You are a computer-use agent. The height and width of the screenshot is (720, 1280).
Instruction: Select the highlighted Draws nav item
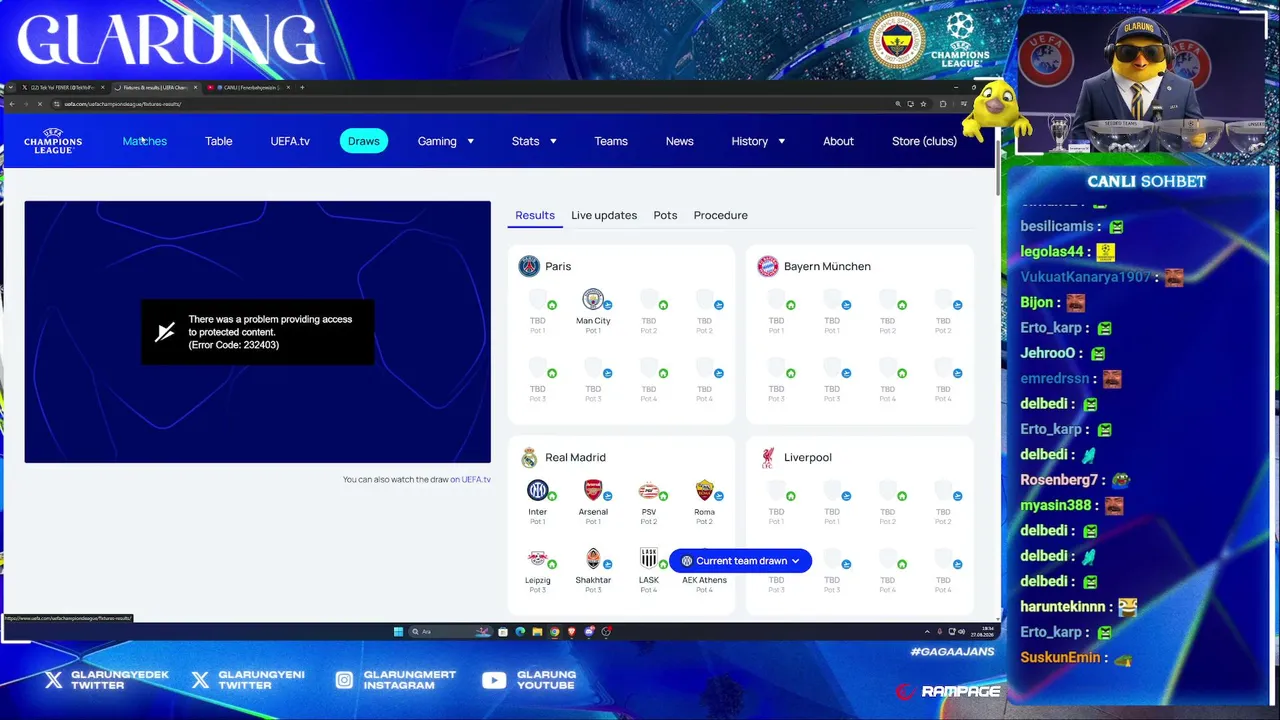point(363,141)
